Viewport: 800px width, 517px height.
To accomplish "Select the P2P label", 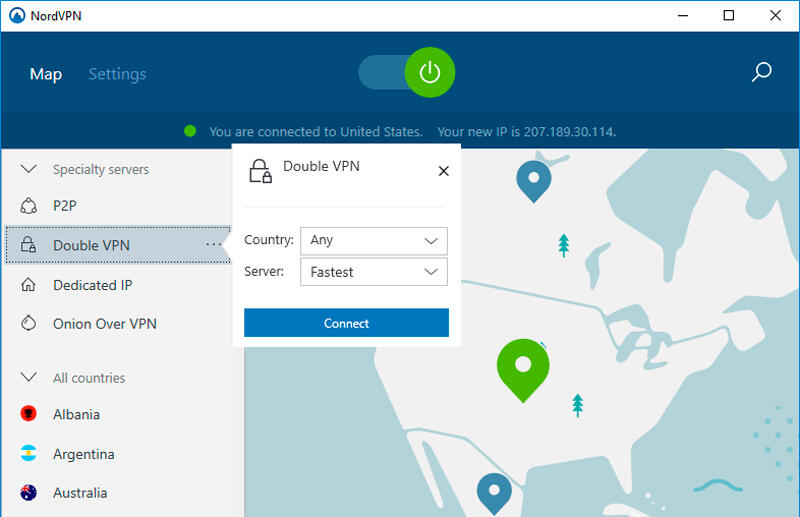I will 65,206.
